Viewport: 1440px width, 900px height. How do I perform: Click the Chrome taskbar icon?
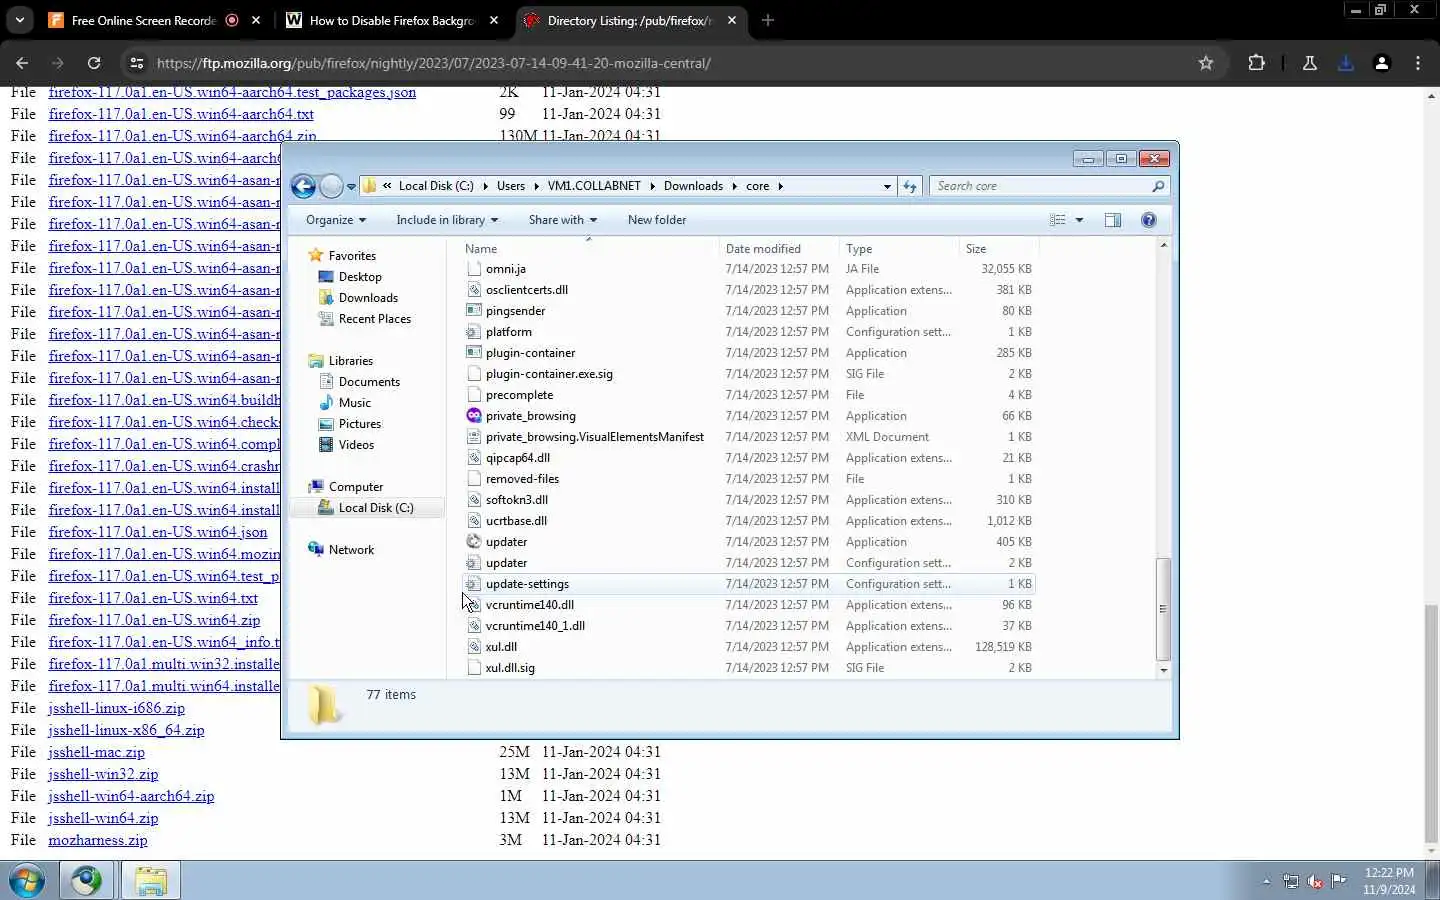tap(86, 881)
